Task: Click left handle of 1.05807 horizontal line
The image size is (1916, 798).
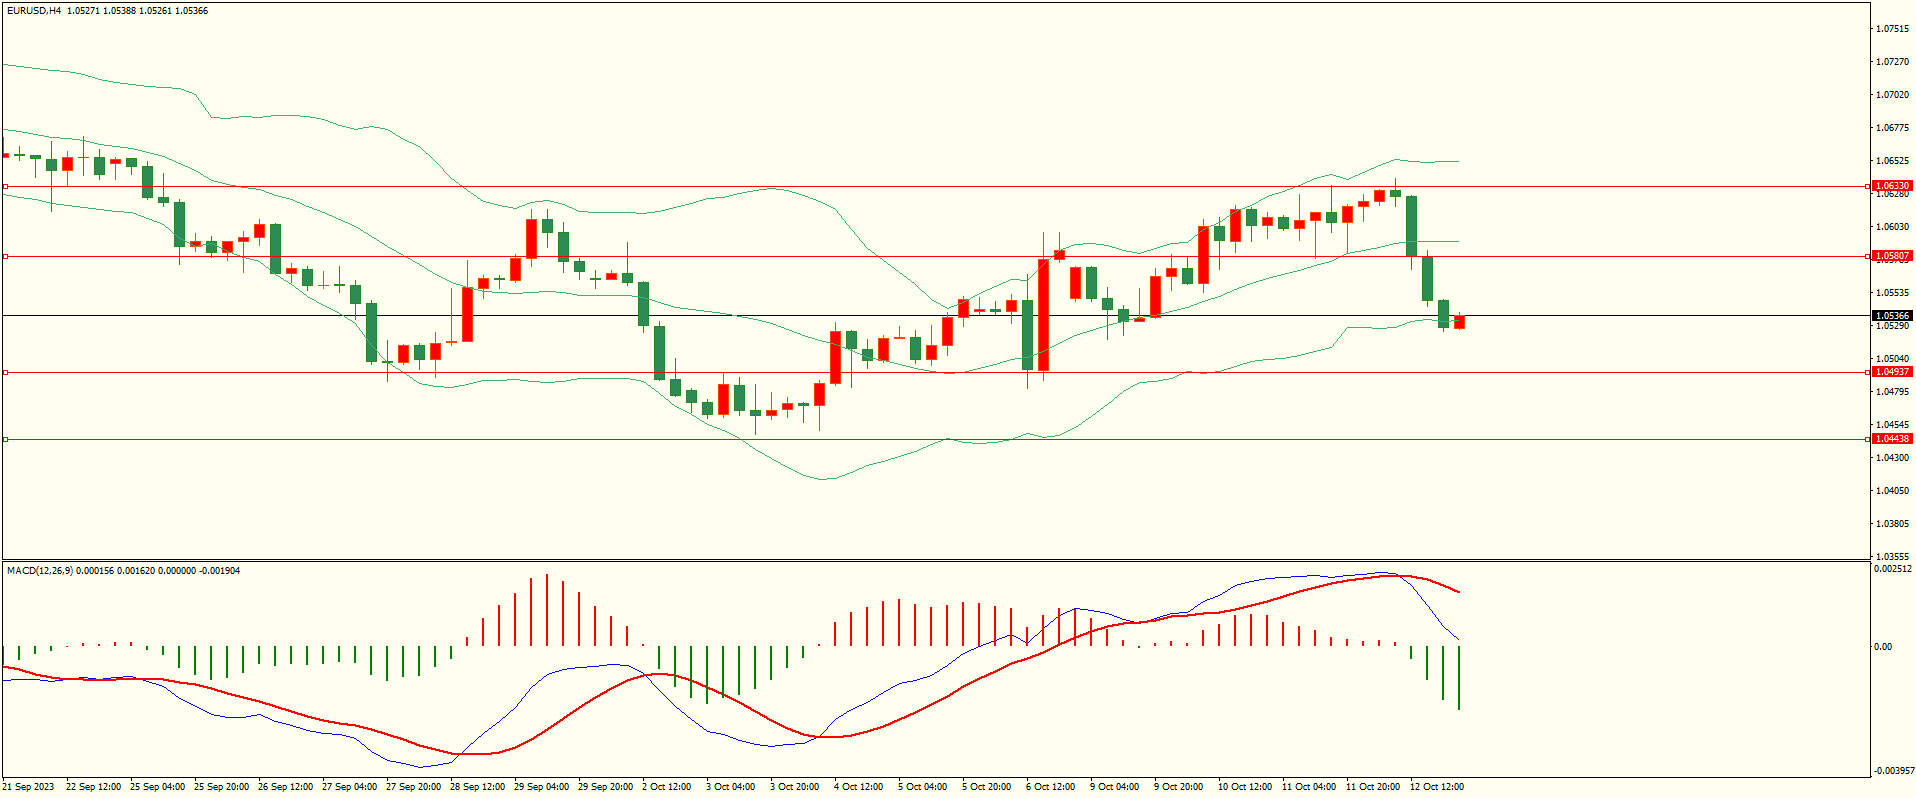Action: pos(5,256)
